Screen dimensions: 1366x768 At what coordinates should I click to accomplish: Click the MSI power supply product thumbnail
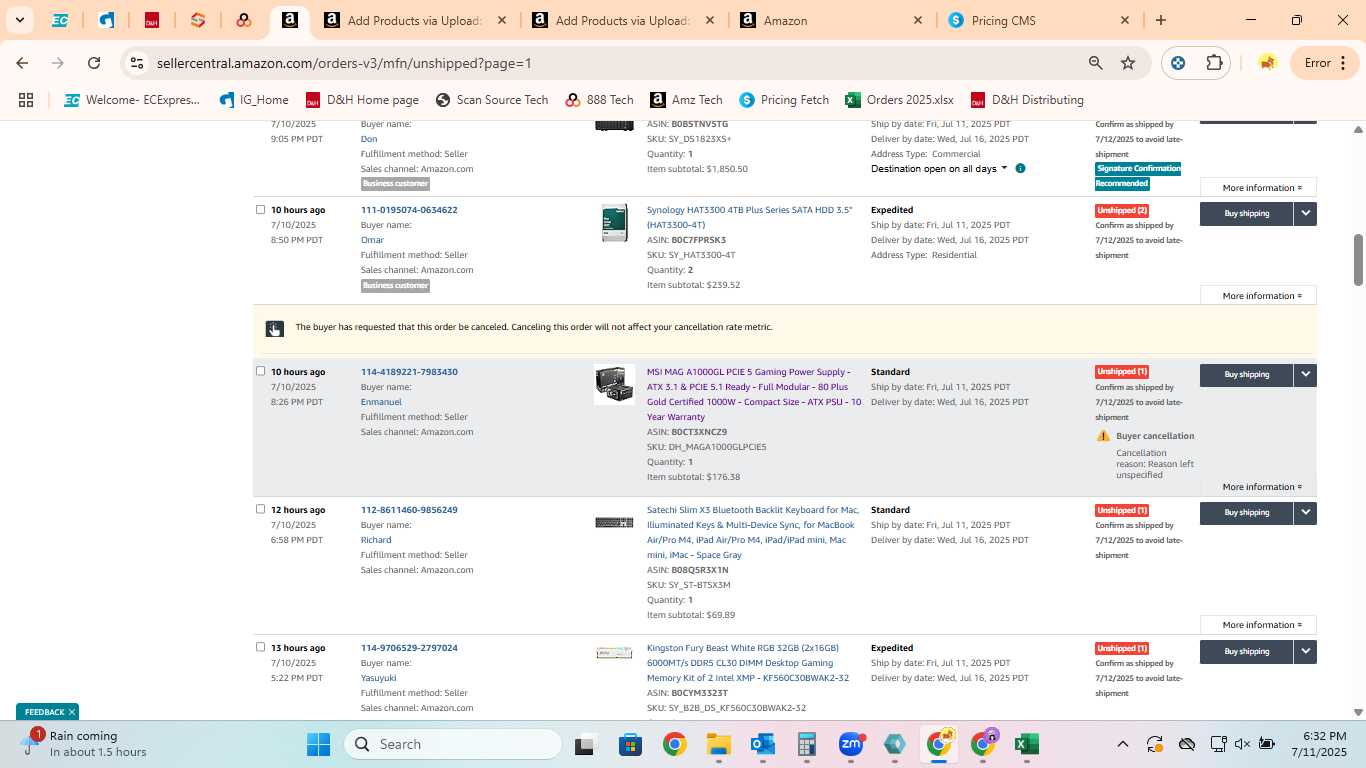[x=614, y=384]
